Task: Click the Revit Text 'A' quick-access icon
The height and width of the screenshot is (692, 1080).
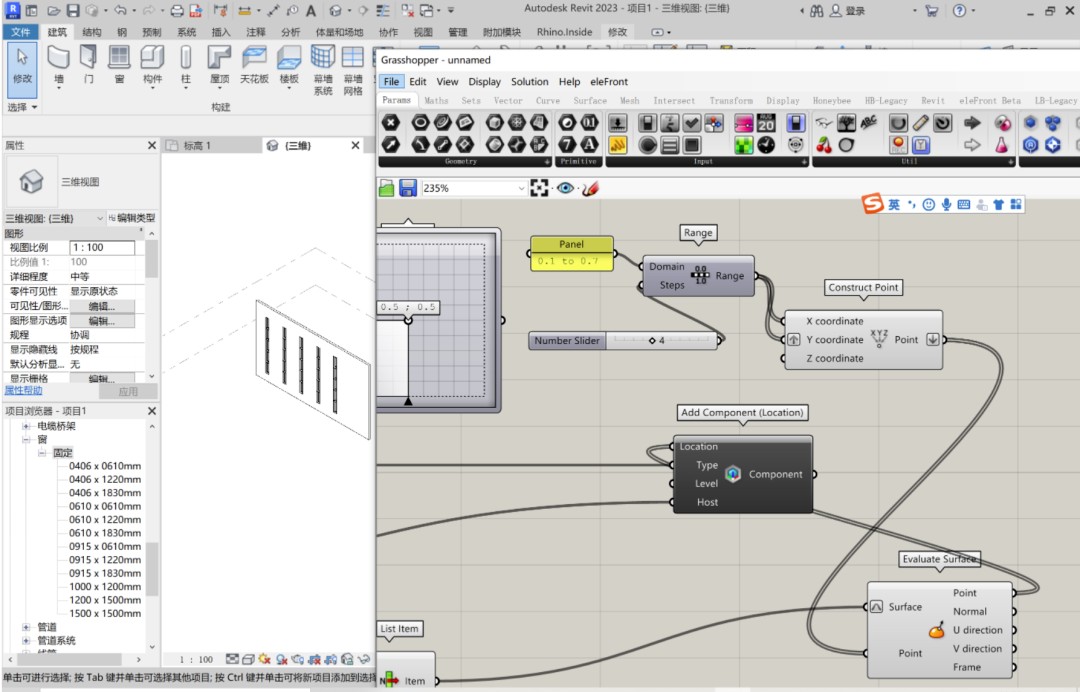Action: [x=311, y=10]
